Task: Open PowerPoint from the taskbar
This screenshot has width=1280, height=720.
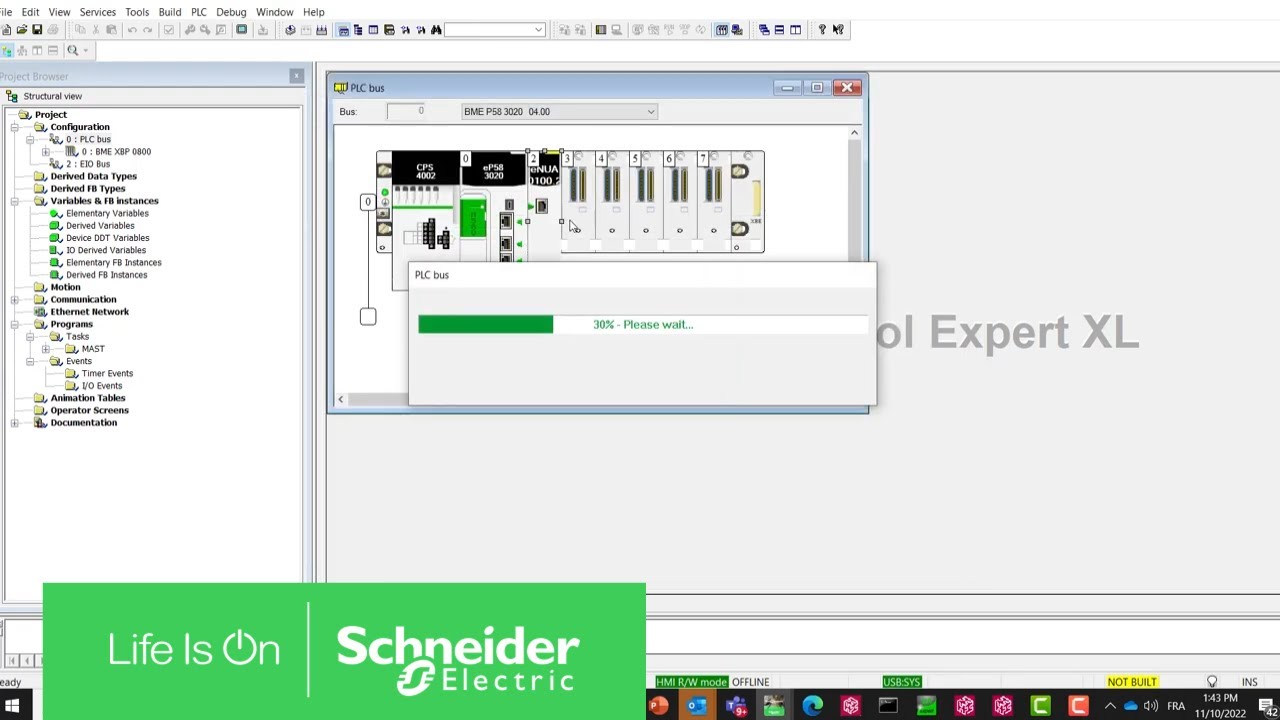Action: pyautogui.click(x=658, y=707)
